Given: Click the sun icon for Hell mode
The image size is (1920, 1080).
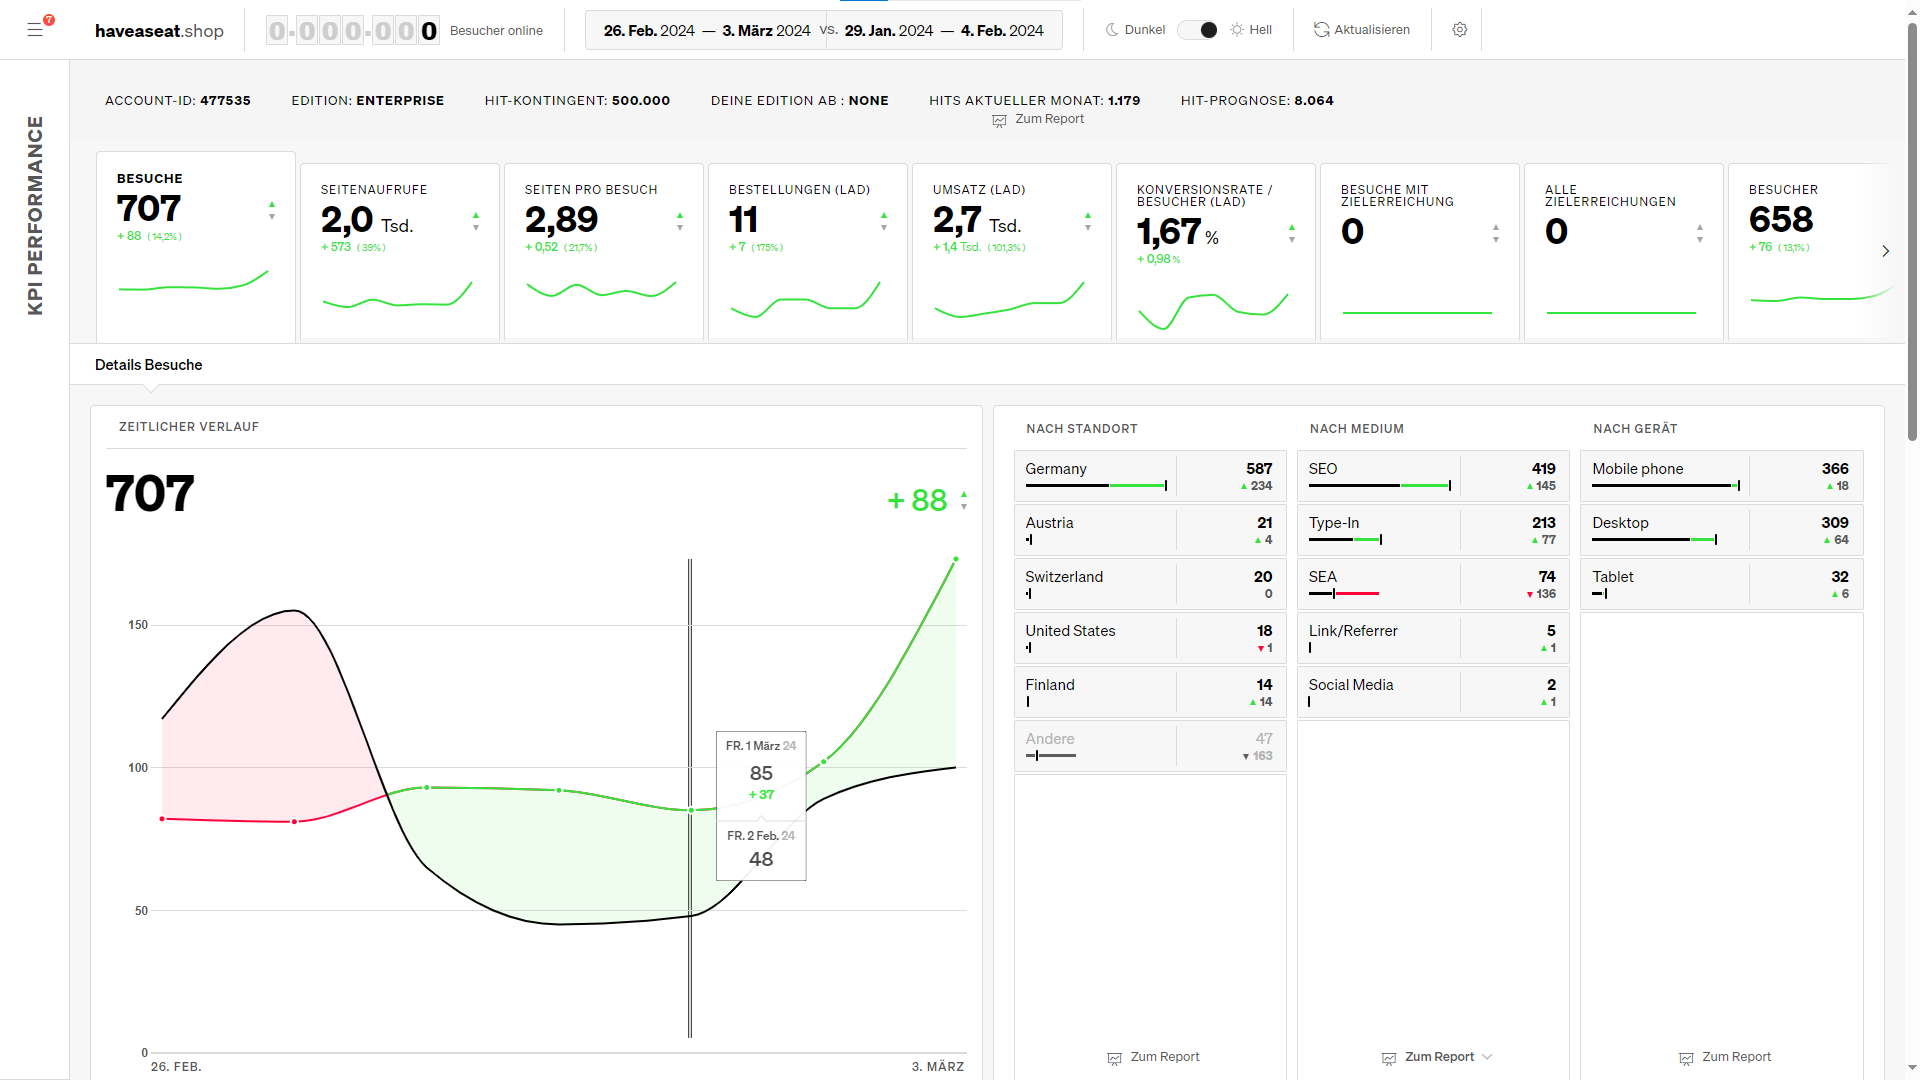Looking at the screenshot, I should point(1237,30).
